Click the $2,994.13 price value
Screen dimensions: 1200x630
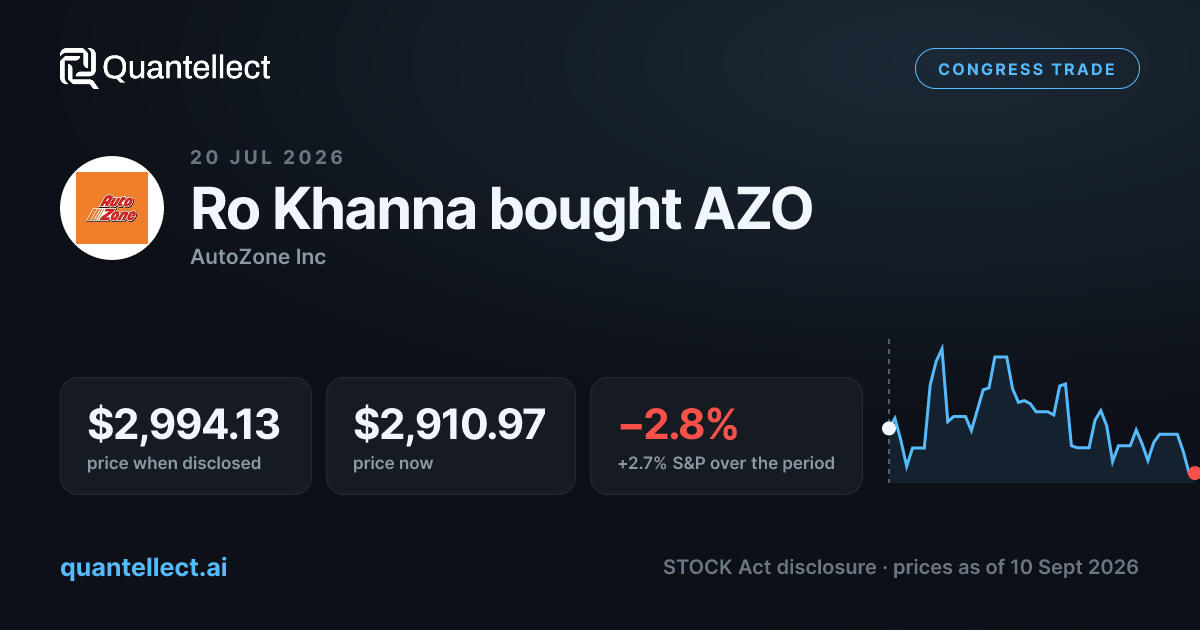pyautogui.click(x=184, y=424)
